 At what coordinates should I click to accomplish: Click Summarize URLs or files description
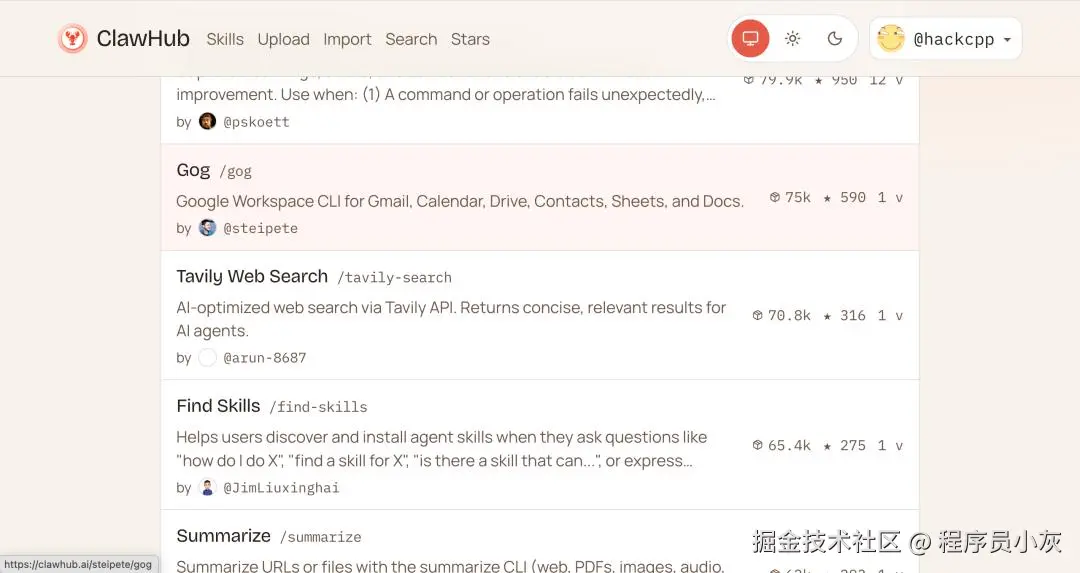(x=450, y=566)
